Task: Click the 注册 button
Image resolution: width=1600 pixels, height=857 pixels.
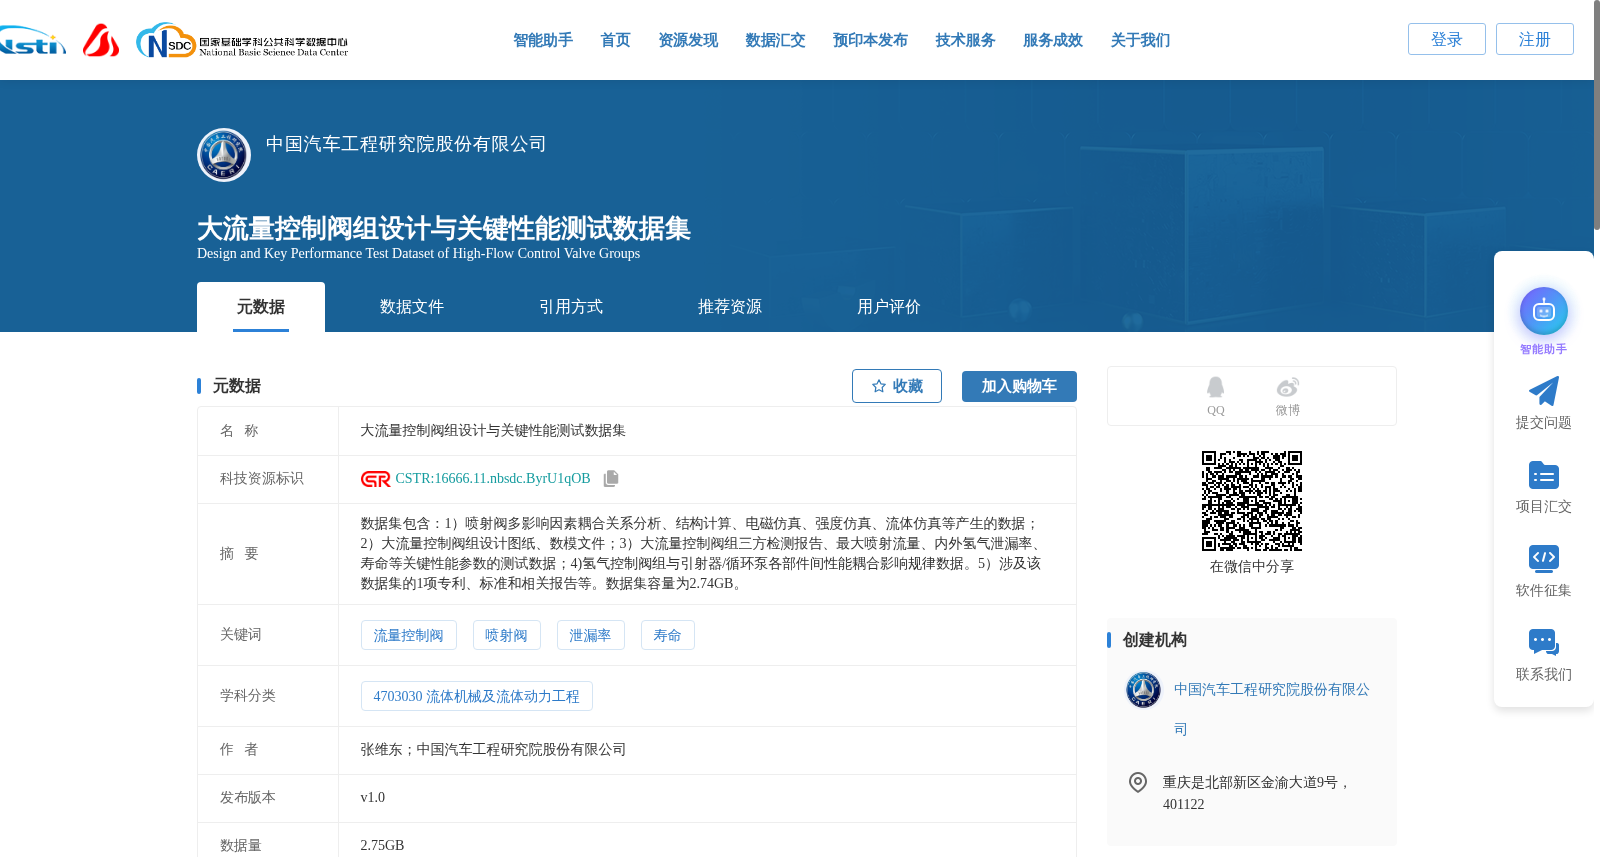Action: pos(1535,39)
